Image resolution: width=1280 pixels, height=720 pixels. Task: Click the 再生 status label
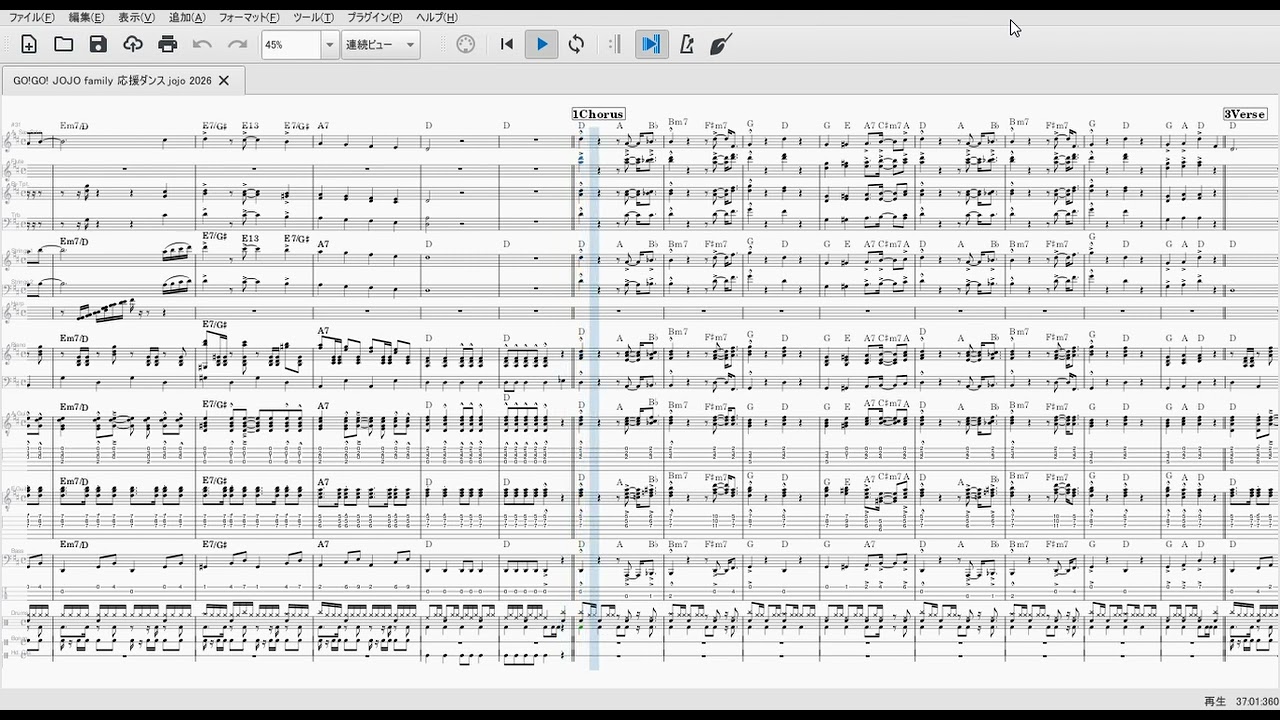(1215, 701)
